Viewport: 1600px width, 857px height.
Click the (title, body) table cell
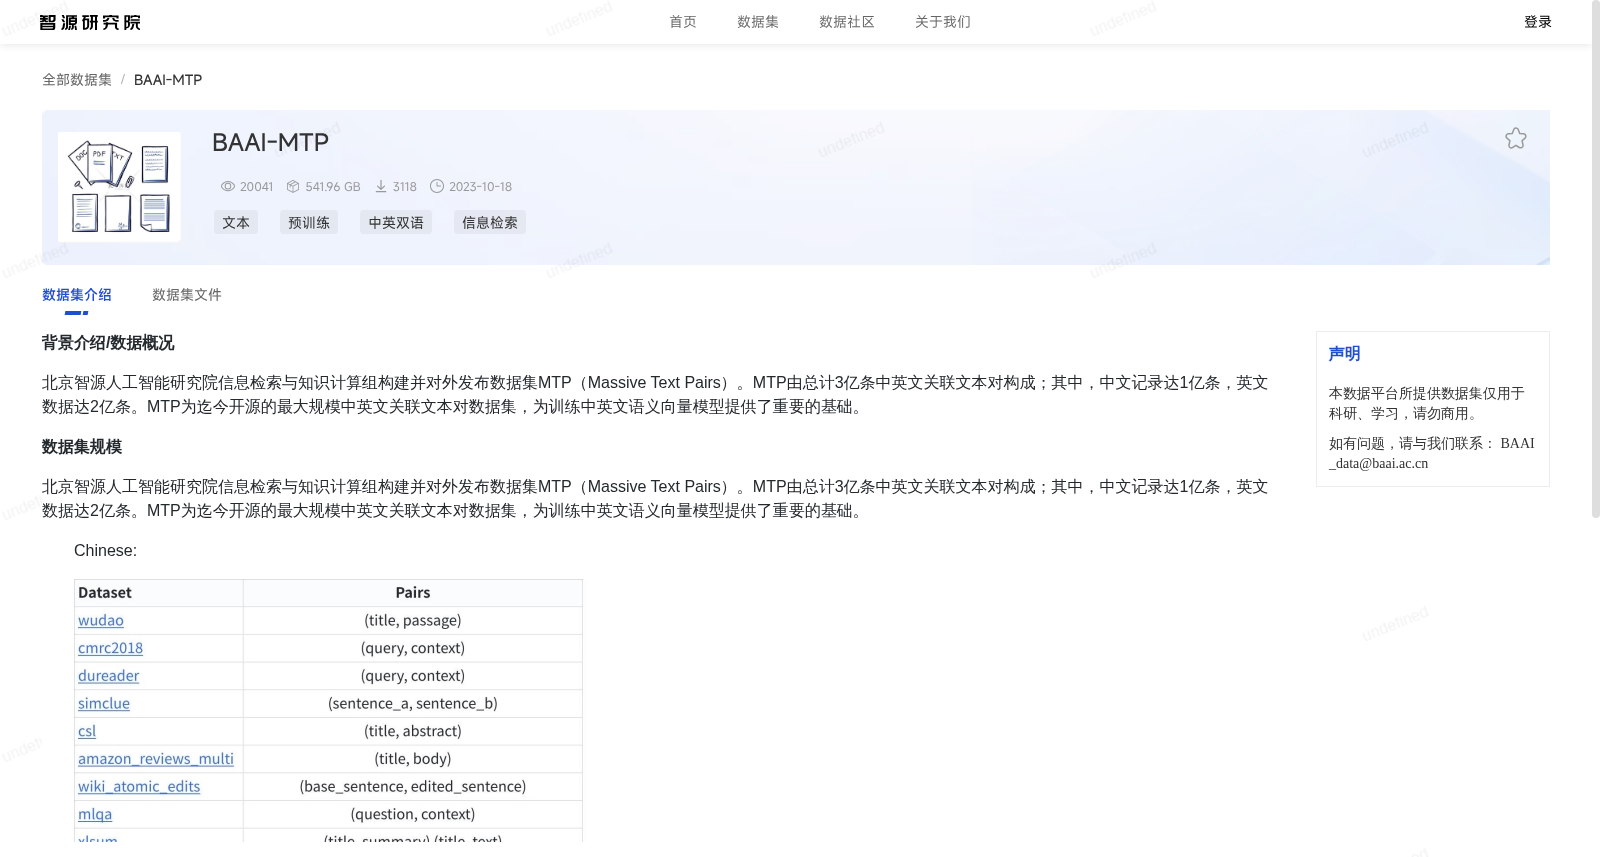413,759
